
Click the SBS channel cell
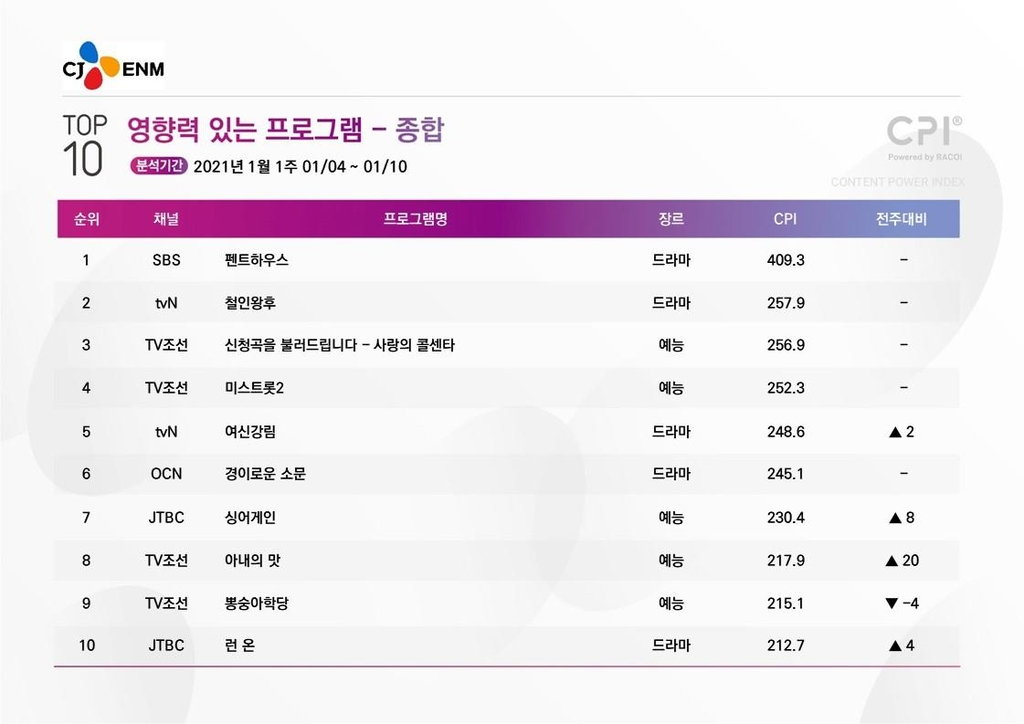coord(167,260)
